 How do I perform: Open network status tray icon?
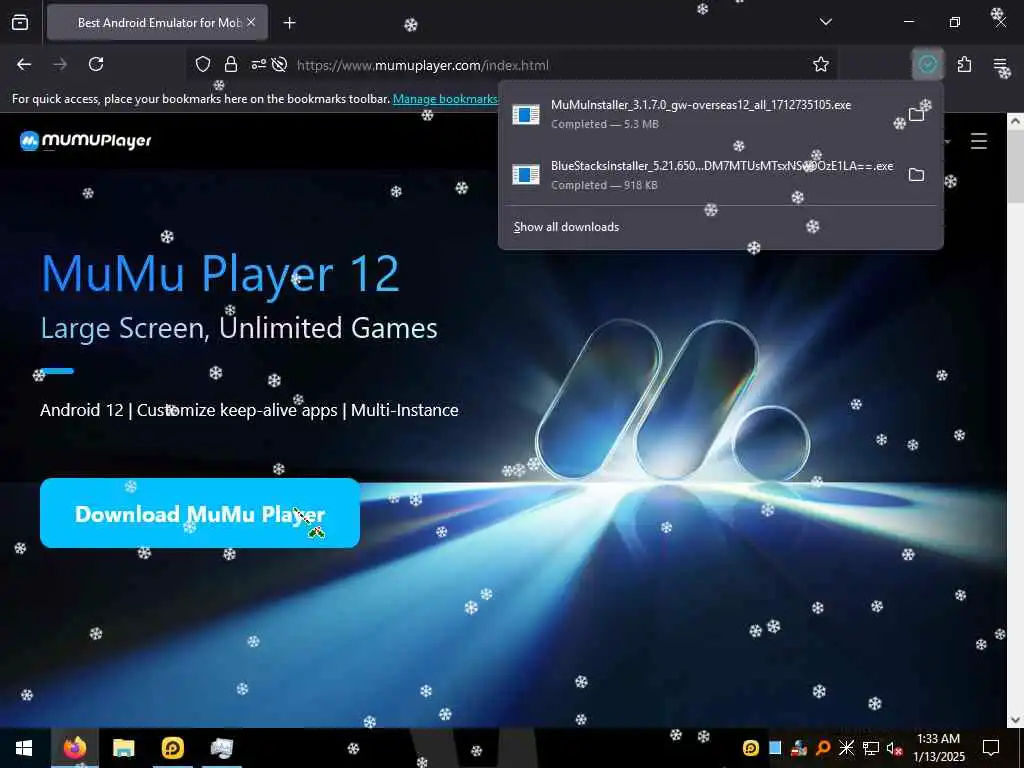[871, 748]
